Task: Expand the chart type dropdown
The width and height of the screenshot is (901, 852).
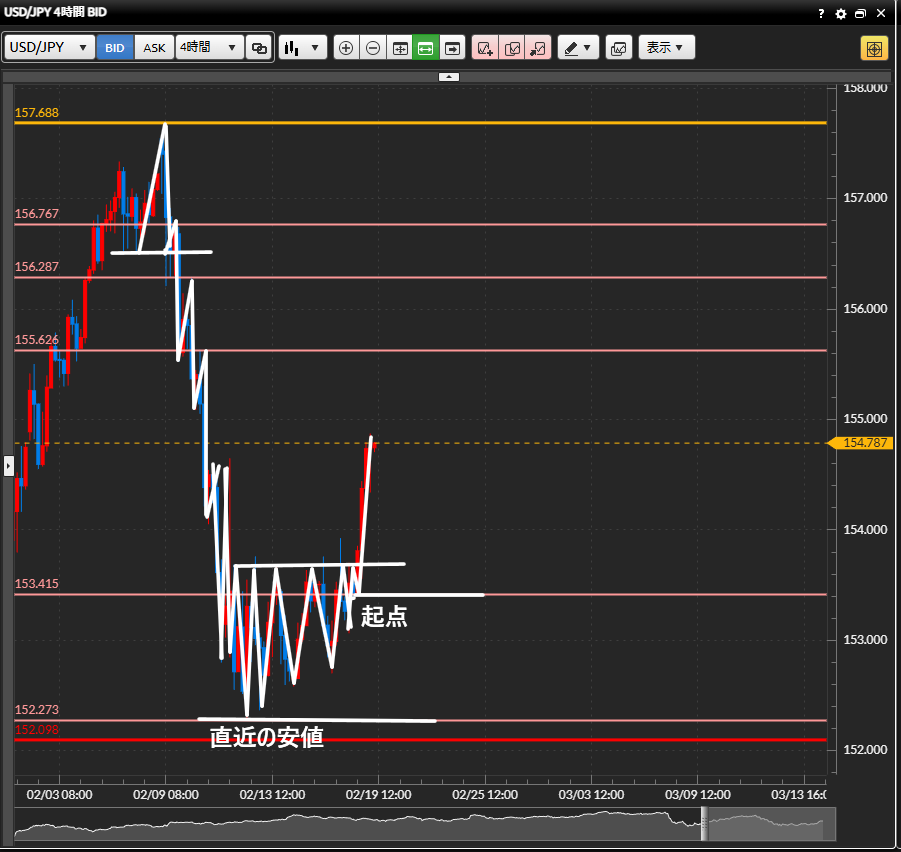Action: coord(302,48)
